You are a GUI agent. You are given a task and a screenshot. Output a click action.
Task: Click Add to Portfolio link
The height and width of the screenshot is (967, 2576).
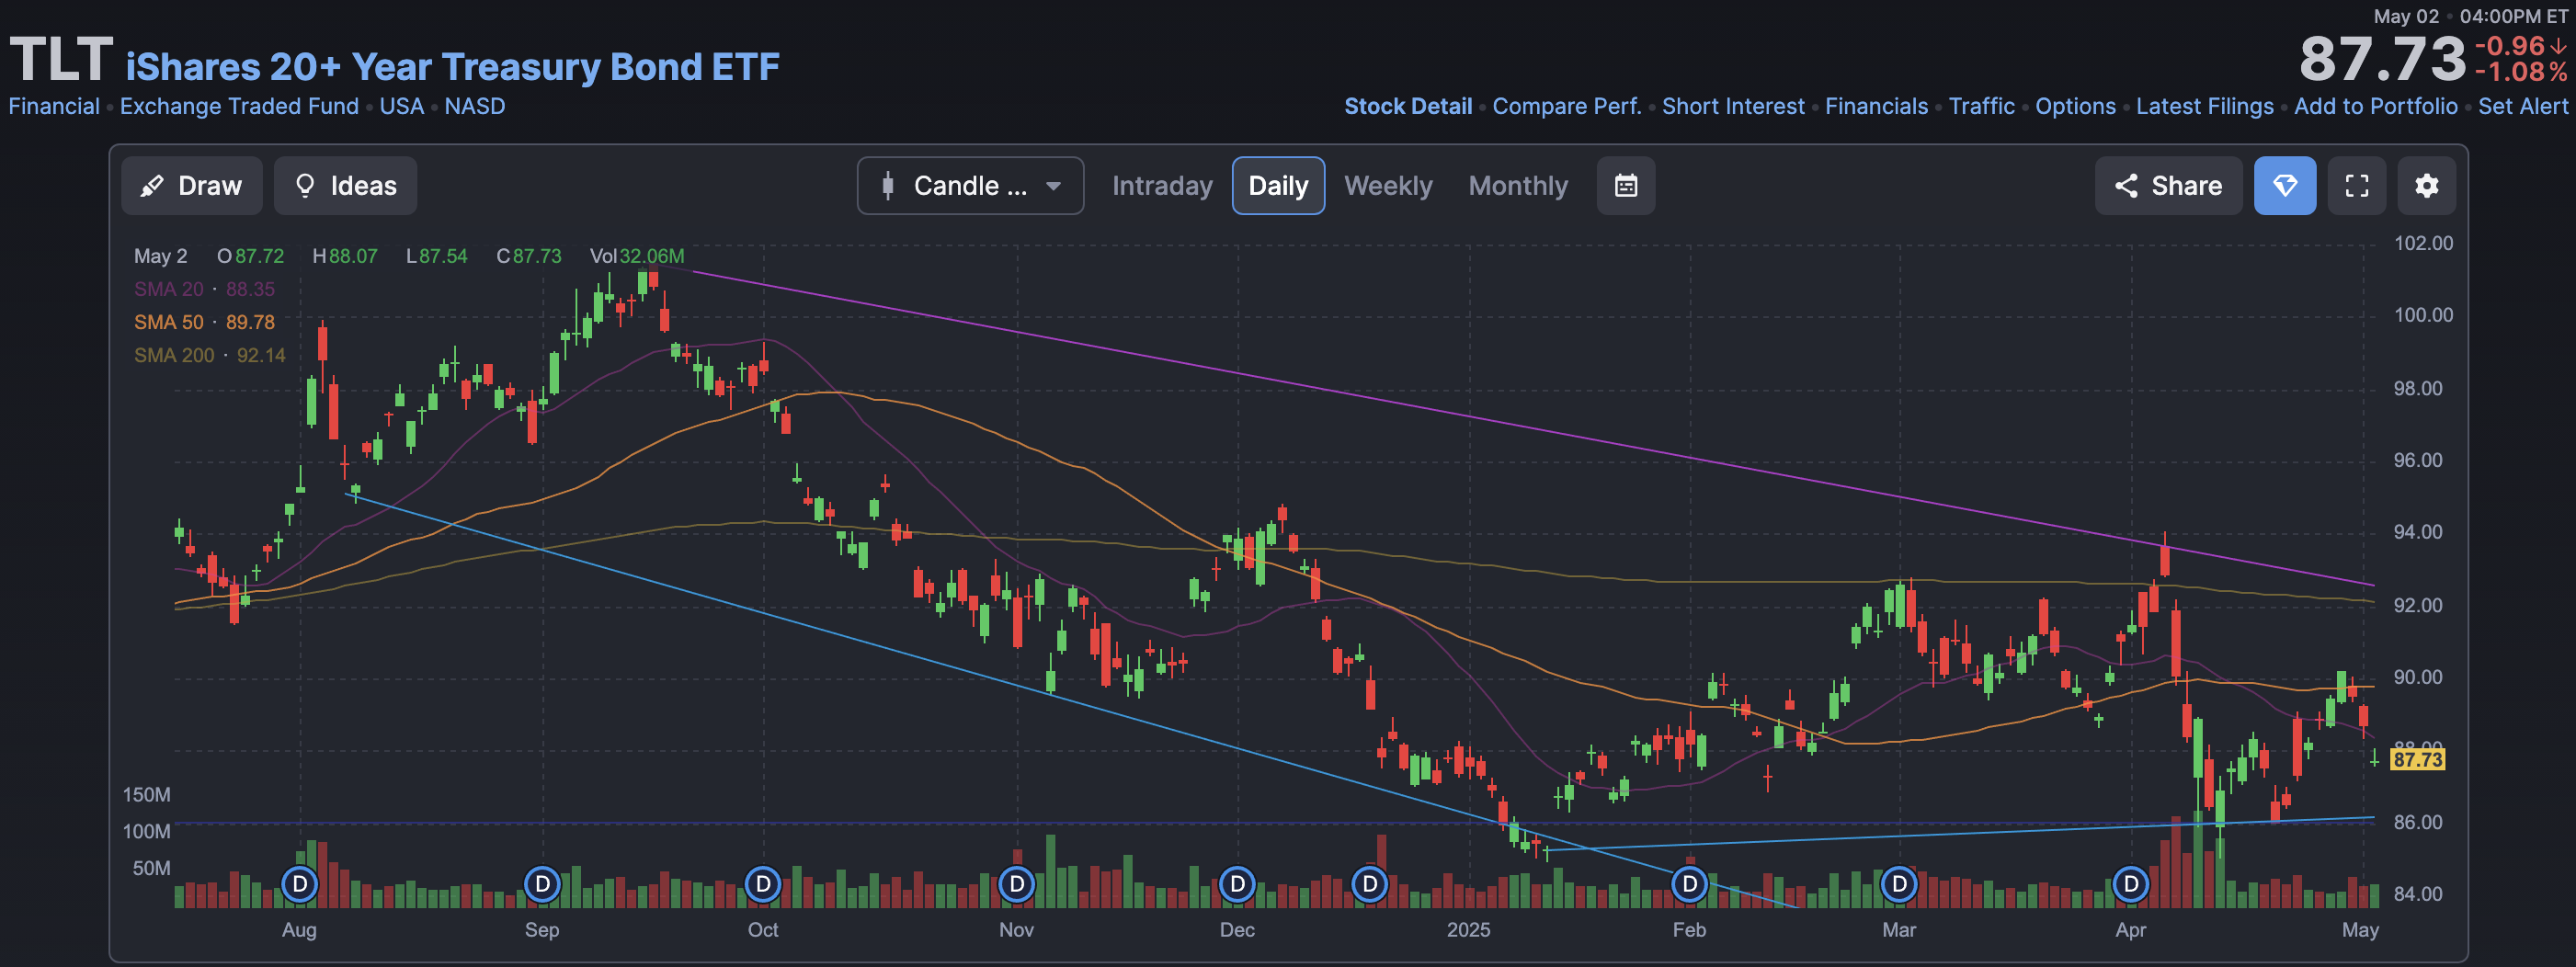(2375, 106)
